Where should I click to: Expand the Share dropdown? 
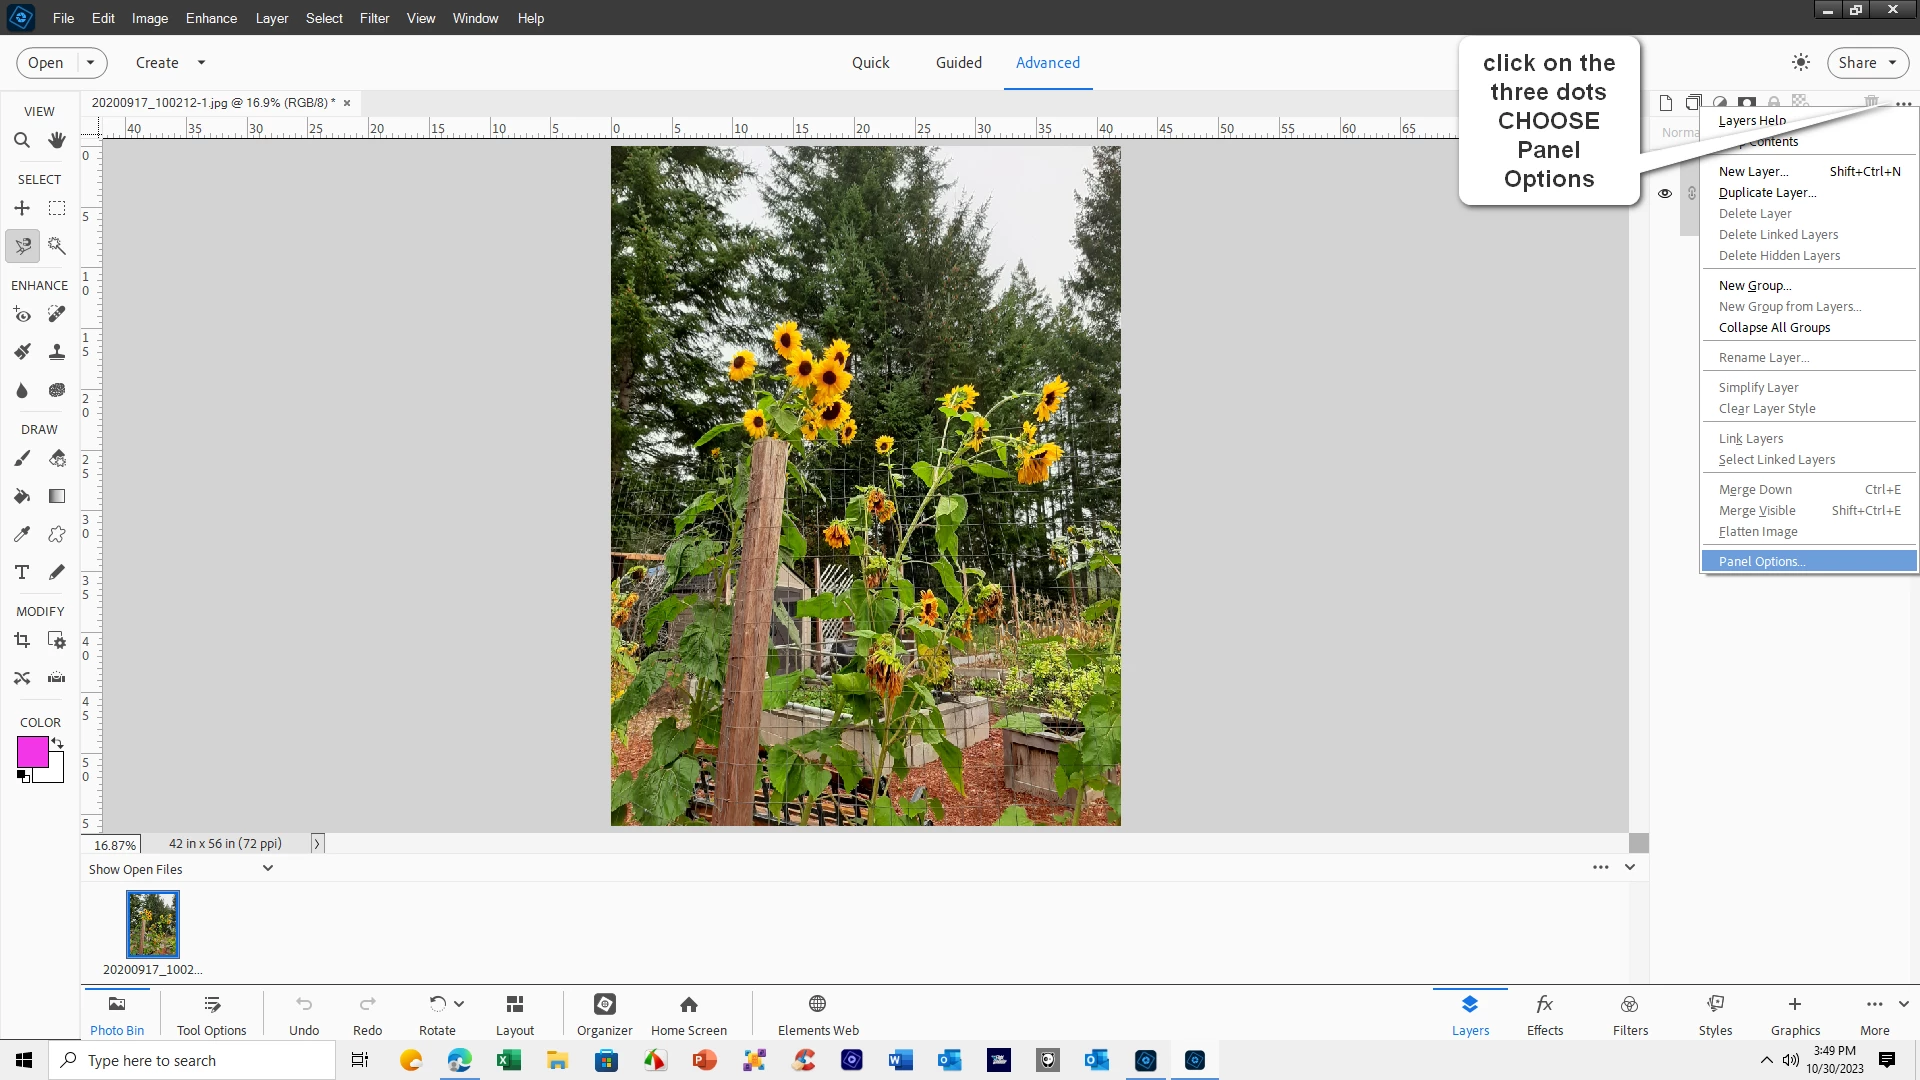pyautogui.click(x=1892, y=62)
